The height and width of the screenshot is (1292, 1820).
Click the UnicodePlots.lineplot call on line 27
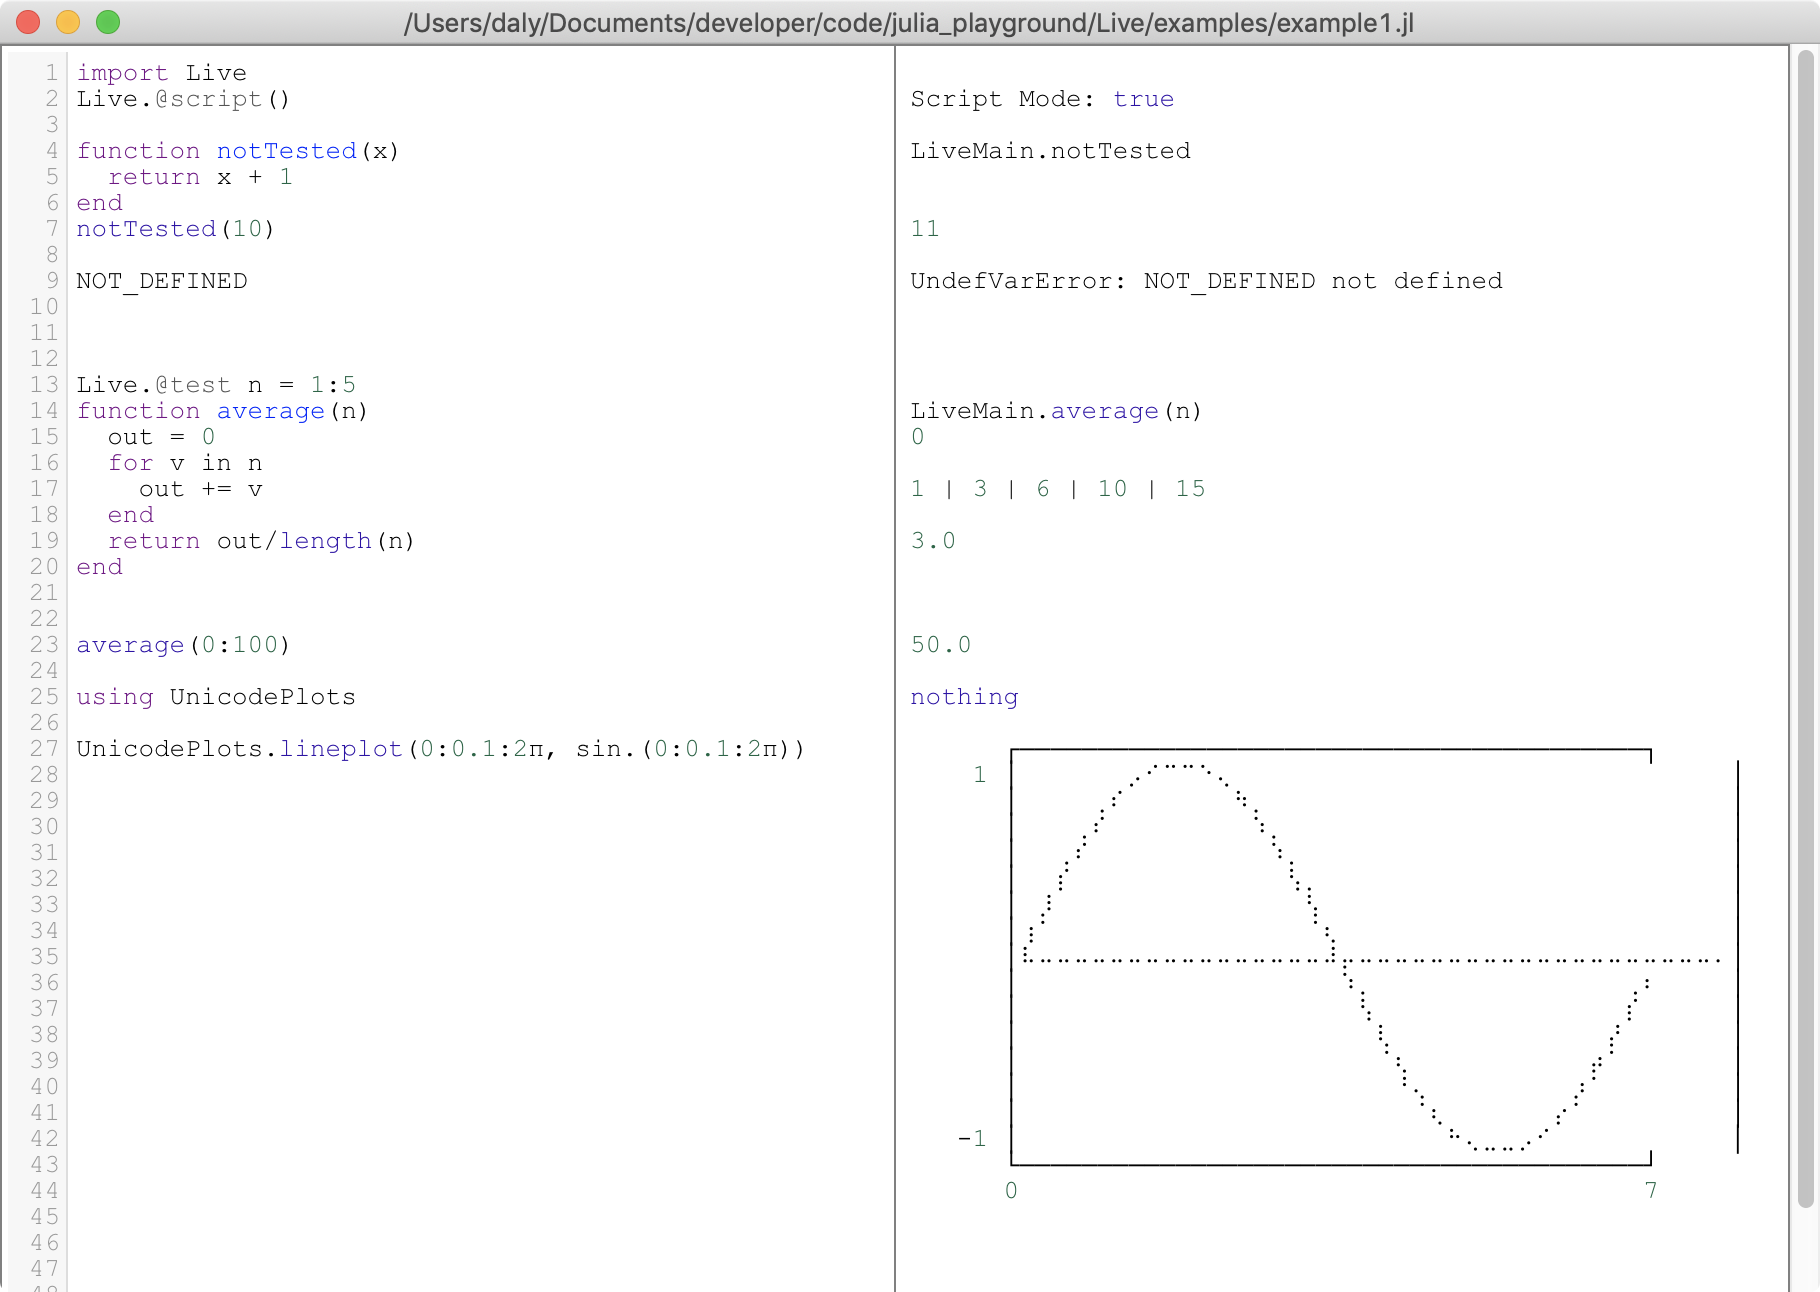440,749
